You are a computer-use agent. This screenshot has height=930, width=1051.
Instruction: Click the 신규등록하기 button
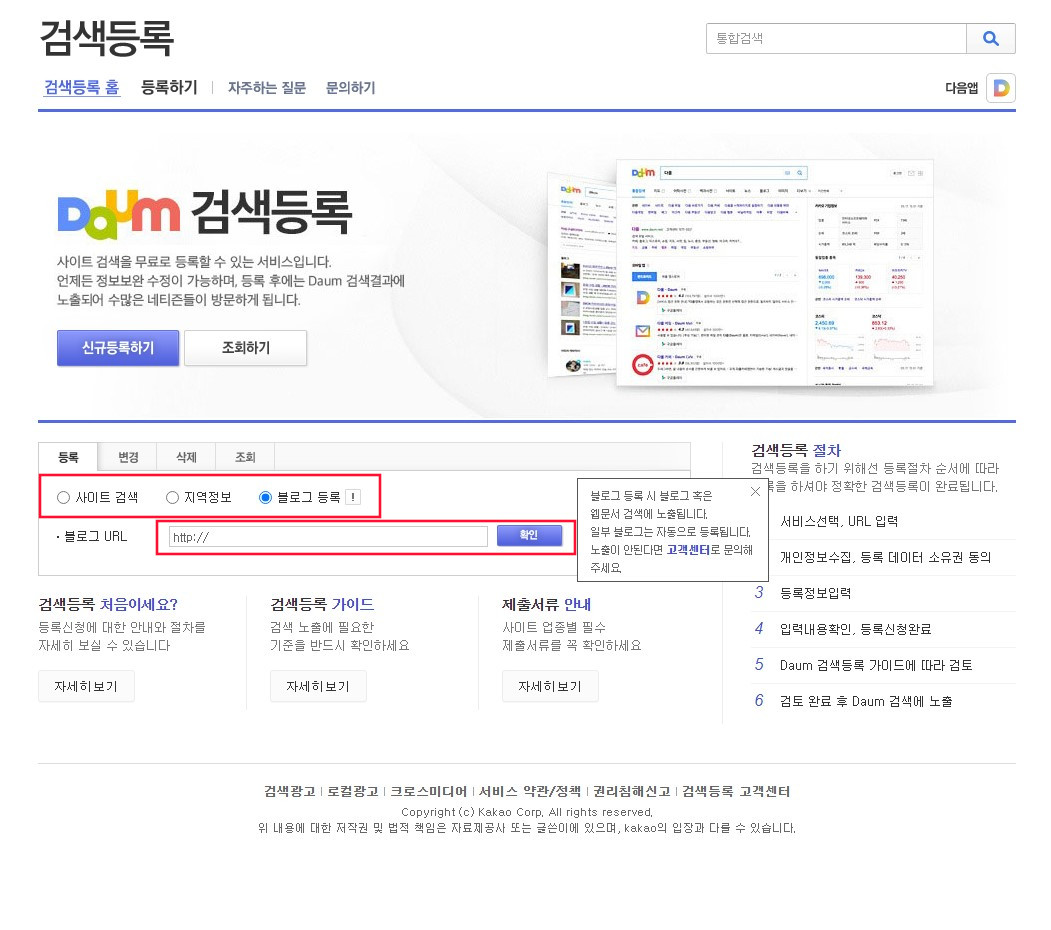tap(118, 348)
